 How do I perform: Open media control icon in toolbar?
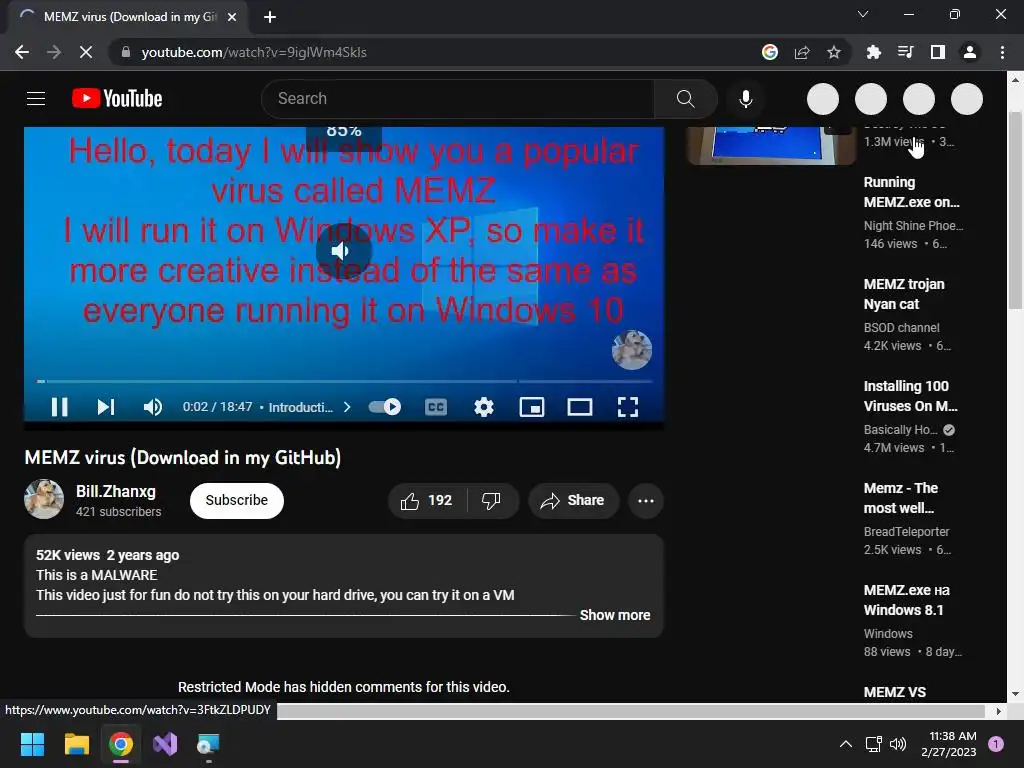905,52
